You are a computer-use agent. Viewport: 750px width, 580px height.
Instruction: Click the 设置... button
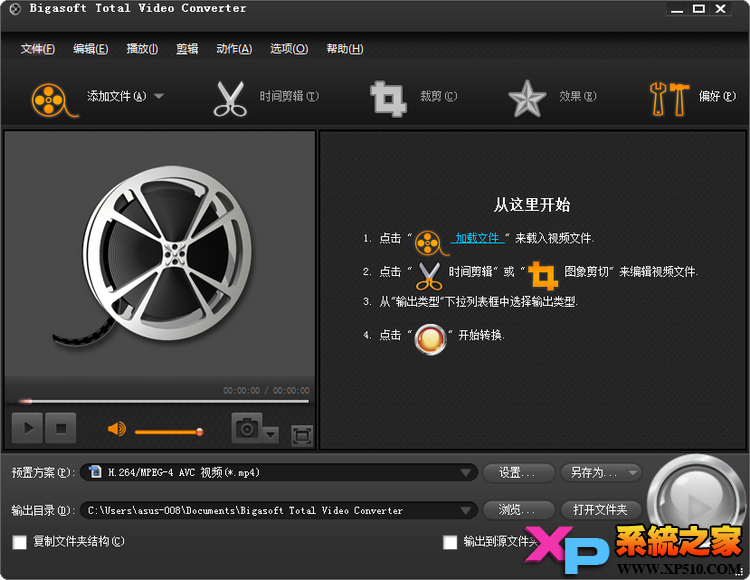519,472
